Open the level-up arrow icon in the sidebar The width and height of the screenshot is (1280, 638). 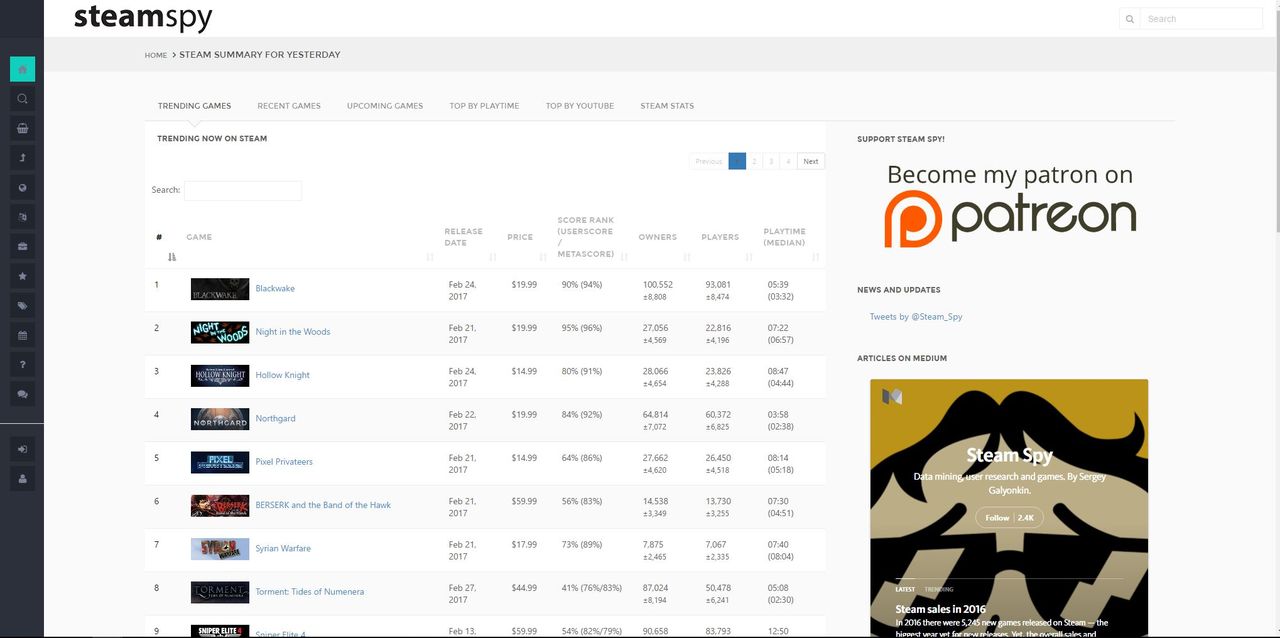(x=22, y=158)
